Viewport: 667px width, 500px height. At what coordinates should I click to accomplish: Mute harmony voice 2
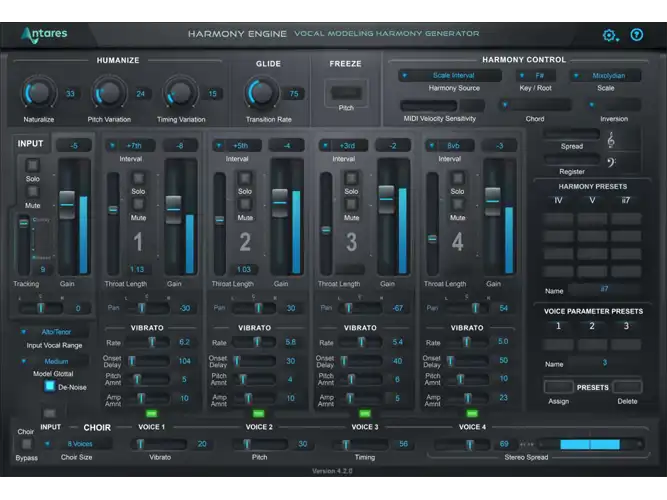(245, 204)
